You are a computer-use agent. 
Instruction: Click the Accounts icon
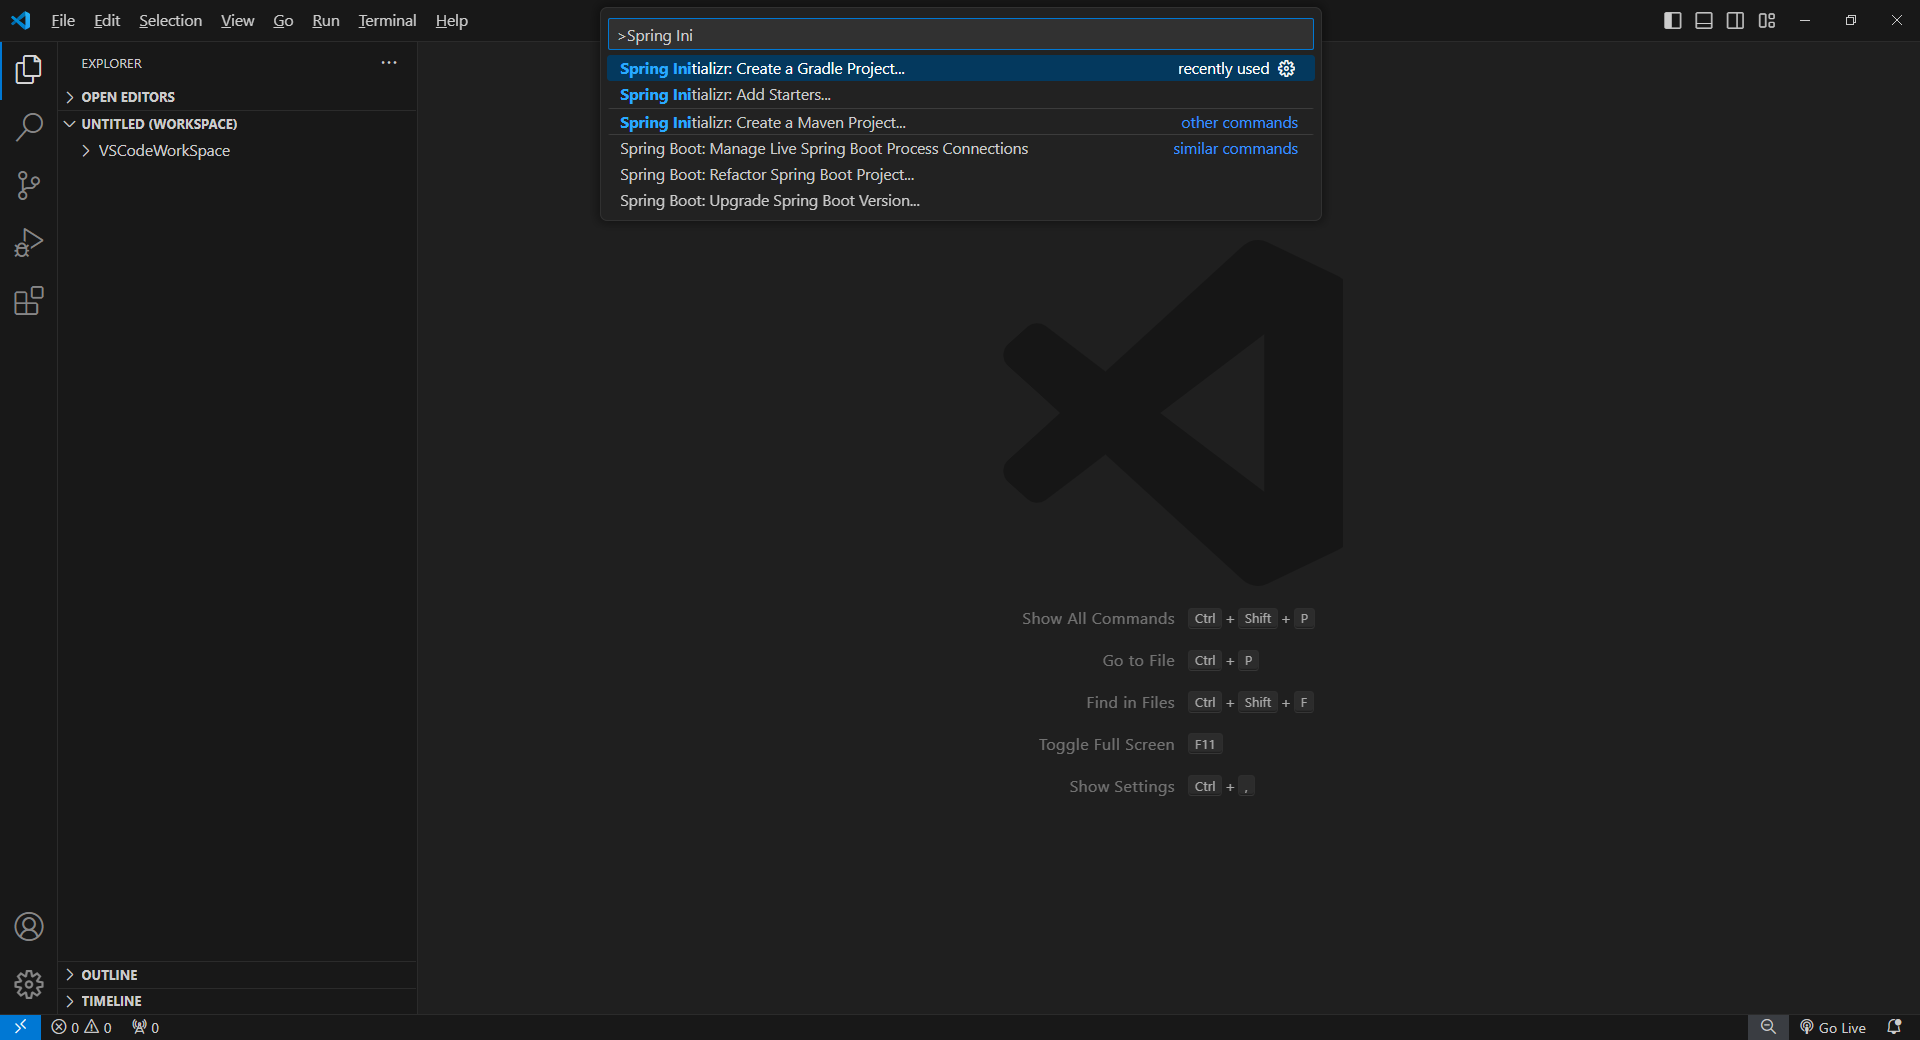tap(28, 927)
